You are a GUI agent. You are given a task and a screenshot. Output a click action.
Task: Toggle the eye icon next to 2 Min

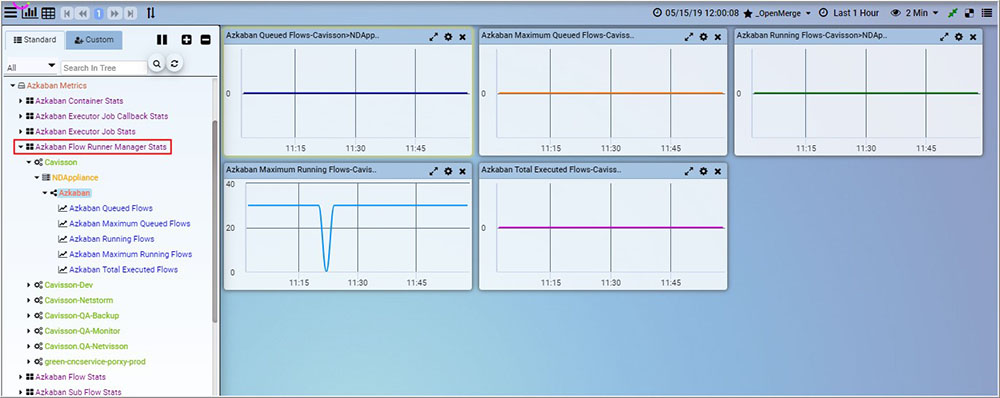point(895,13)
